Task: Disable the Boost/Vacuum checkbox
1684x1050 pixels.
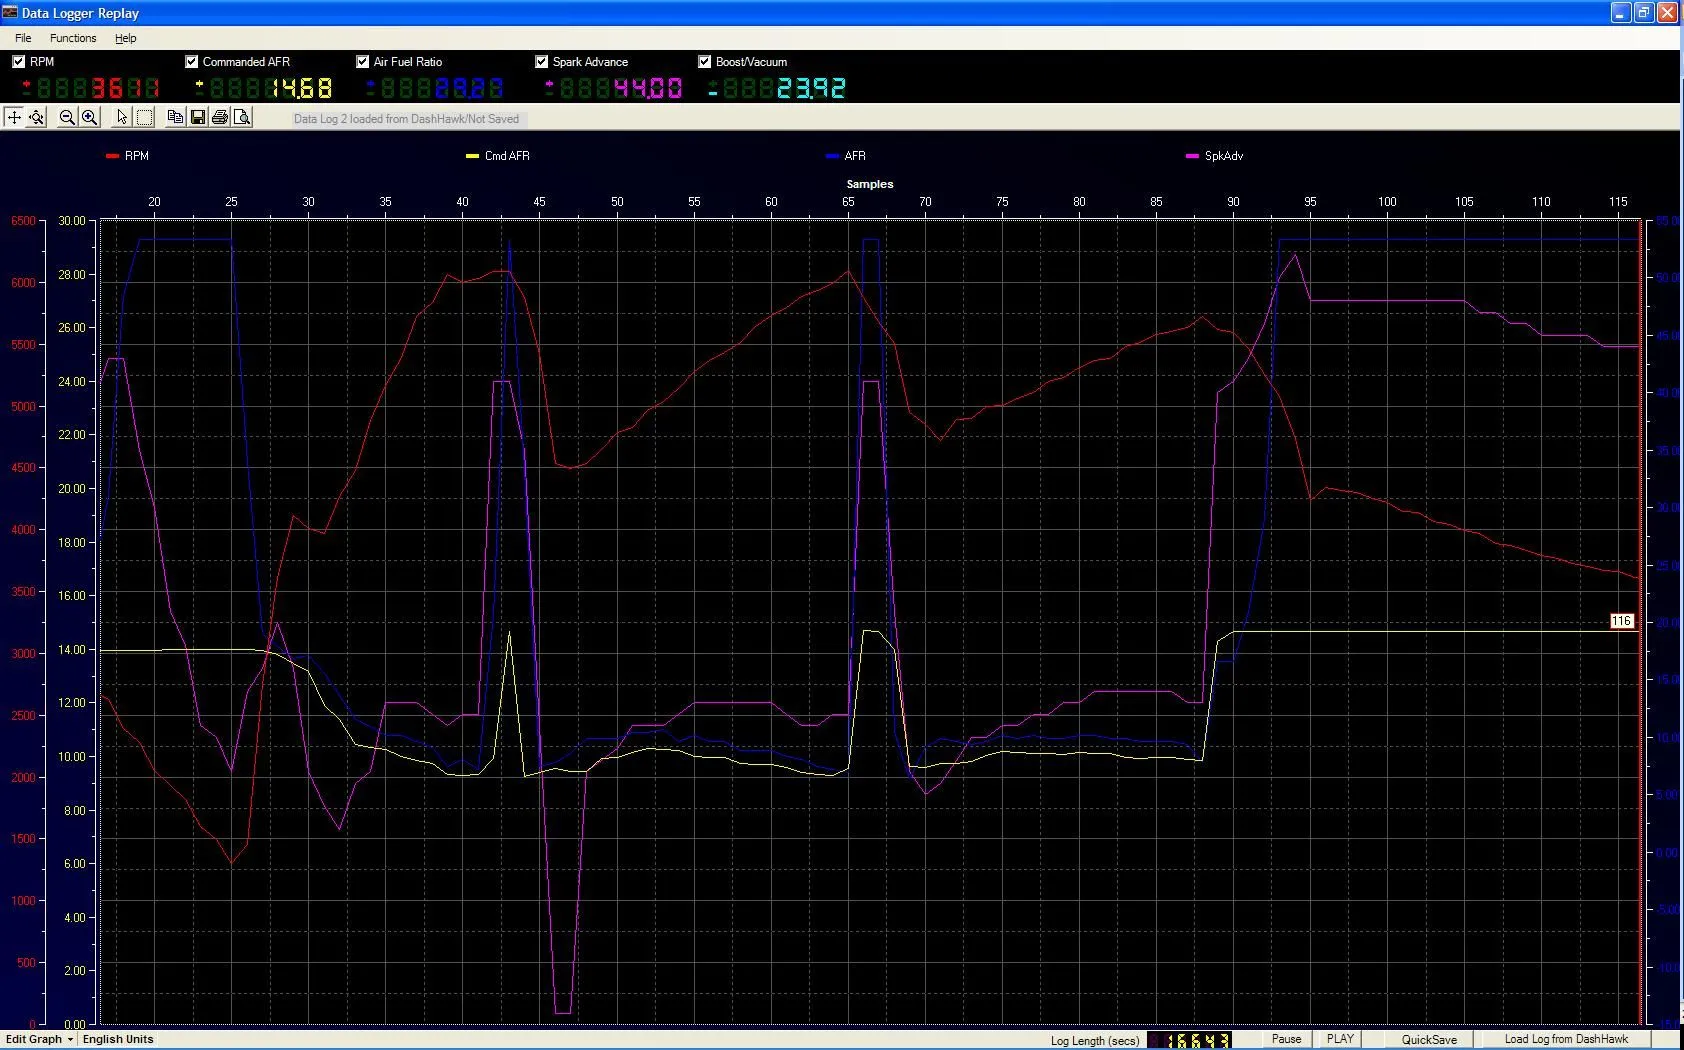Action: [704, 62]
